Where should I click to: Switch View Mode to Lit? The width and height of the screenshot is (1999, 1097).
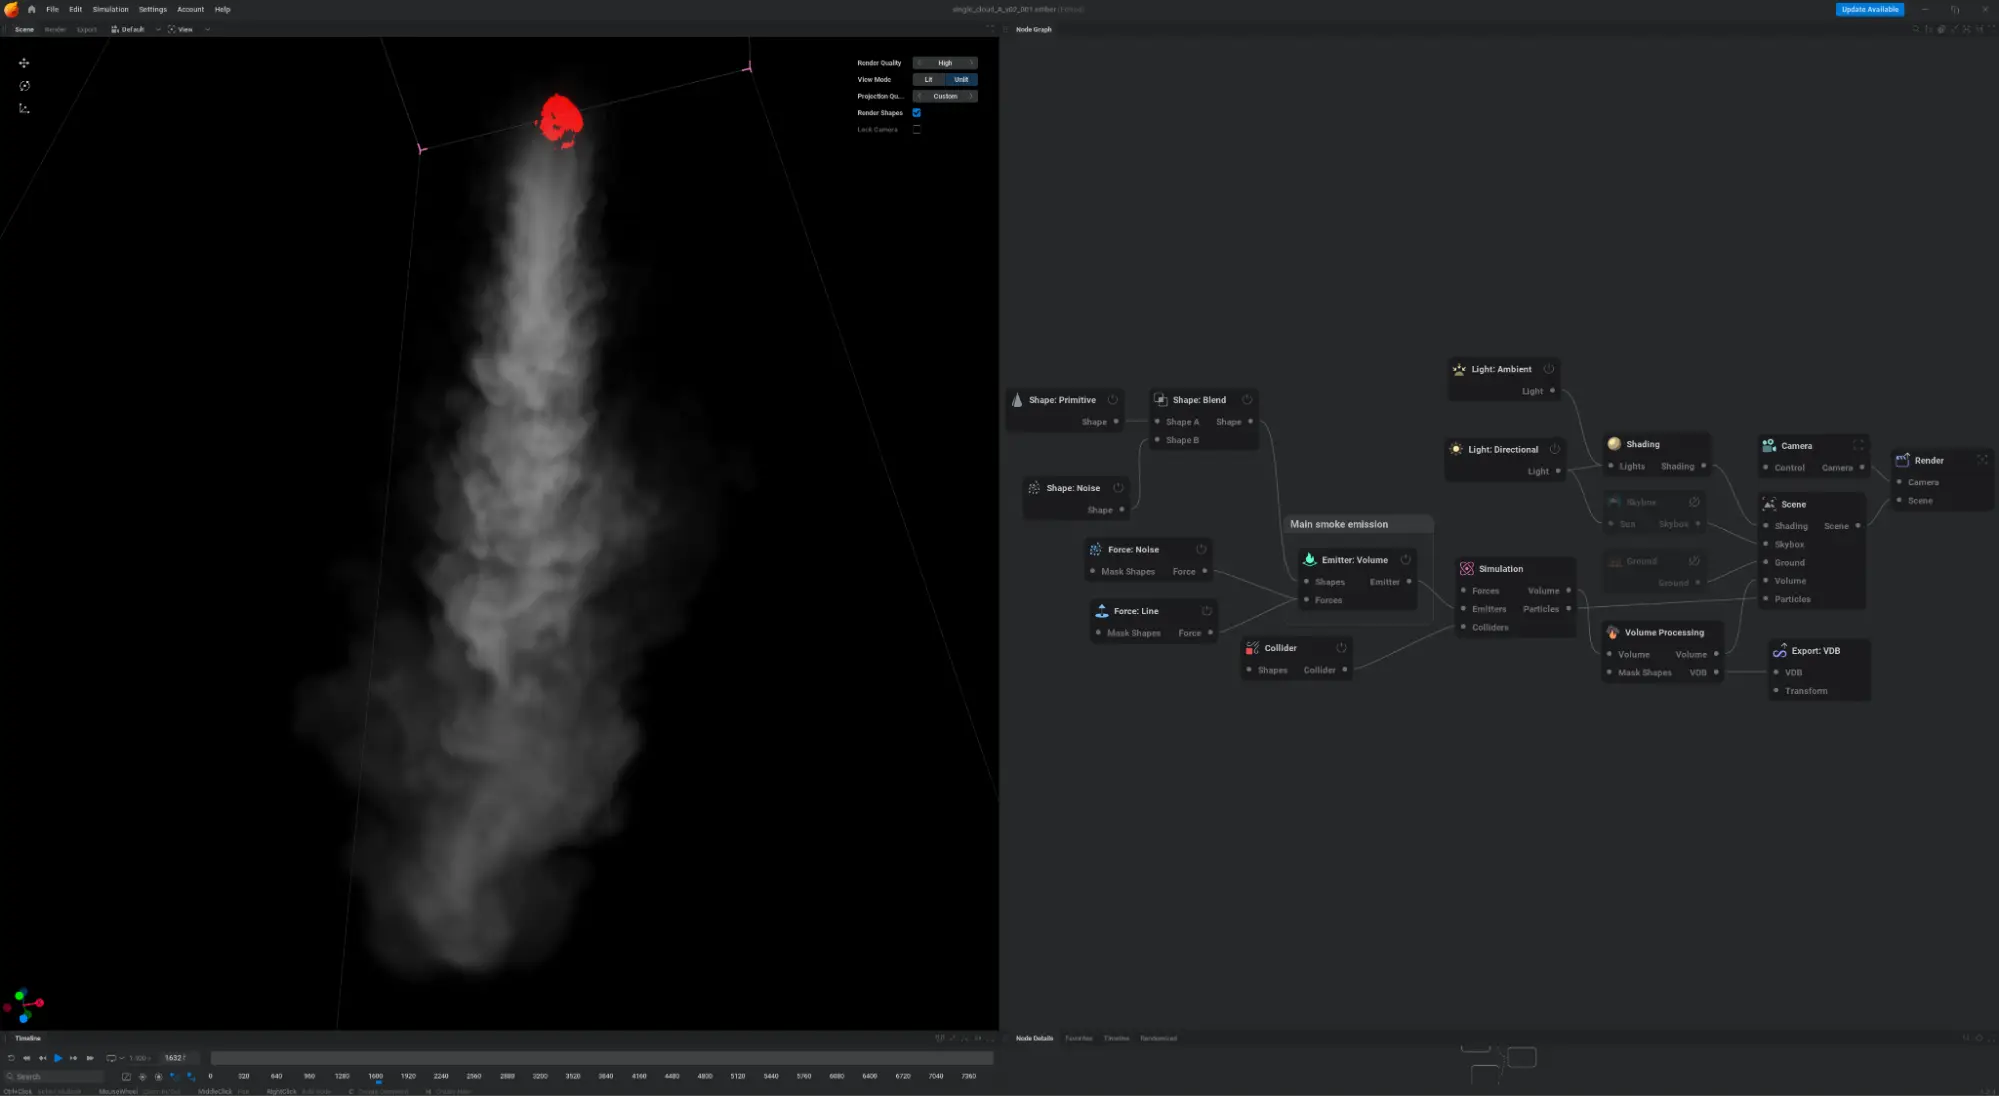[x=928, y=80]
